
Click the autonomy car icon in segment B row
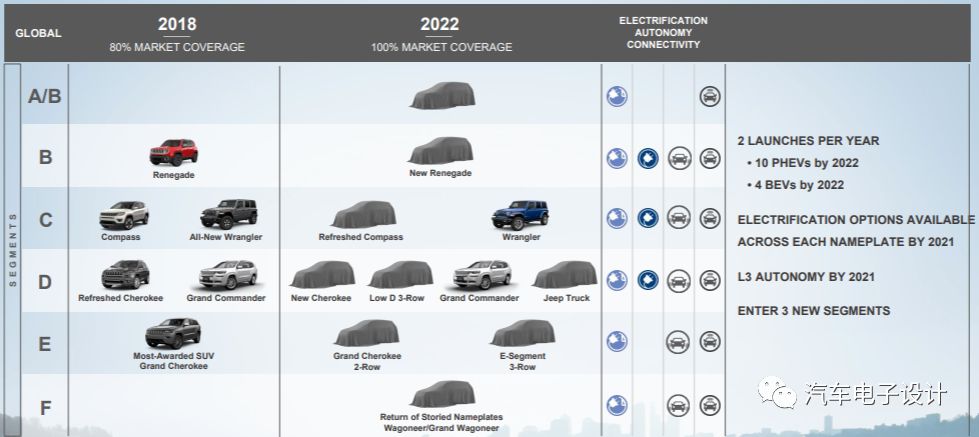tap(679, 158)
